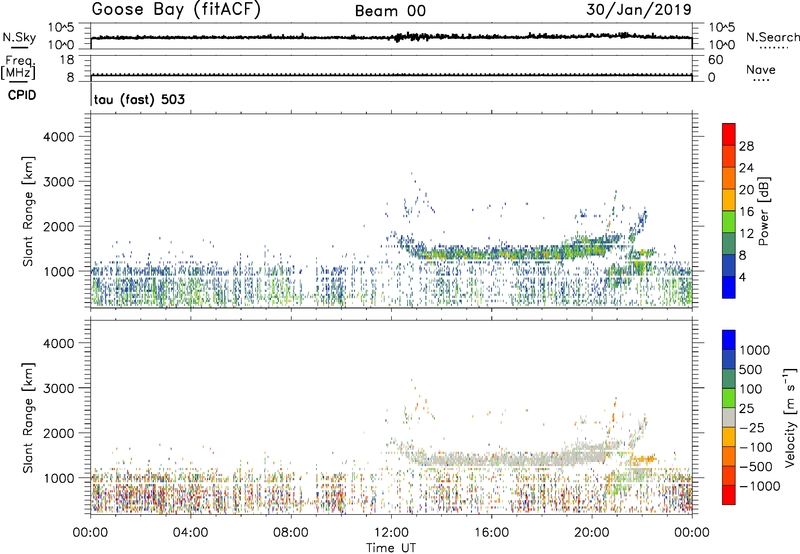Click the 'Time UT' axis title

click(x=391, y=548)
